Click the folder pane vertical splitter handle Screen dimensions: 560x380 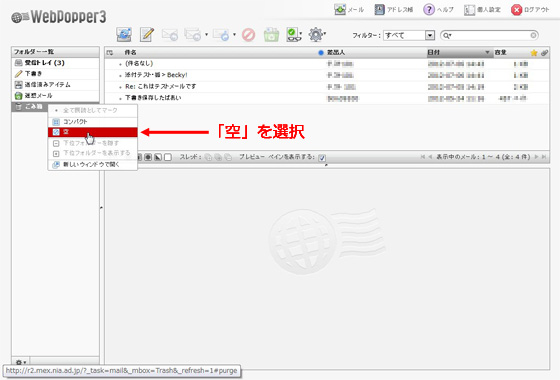[x=101, y=207]
